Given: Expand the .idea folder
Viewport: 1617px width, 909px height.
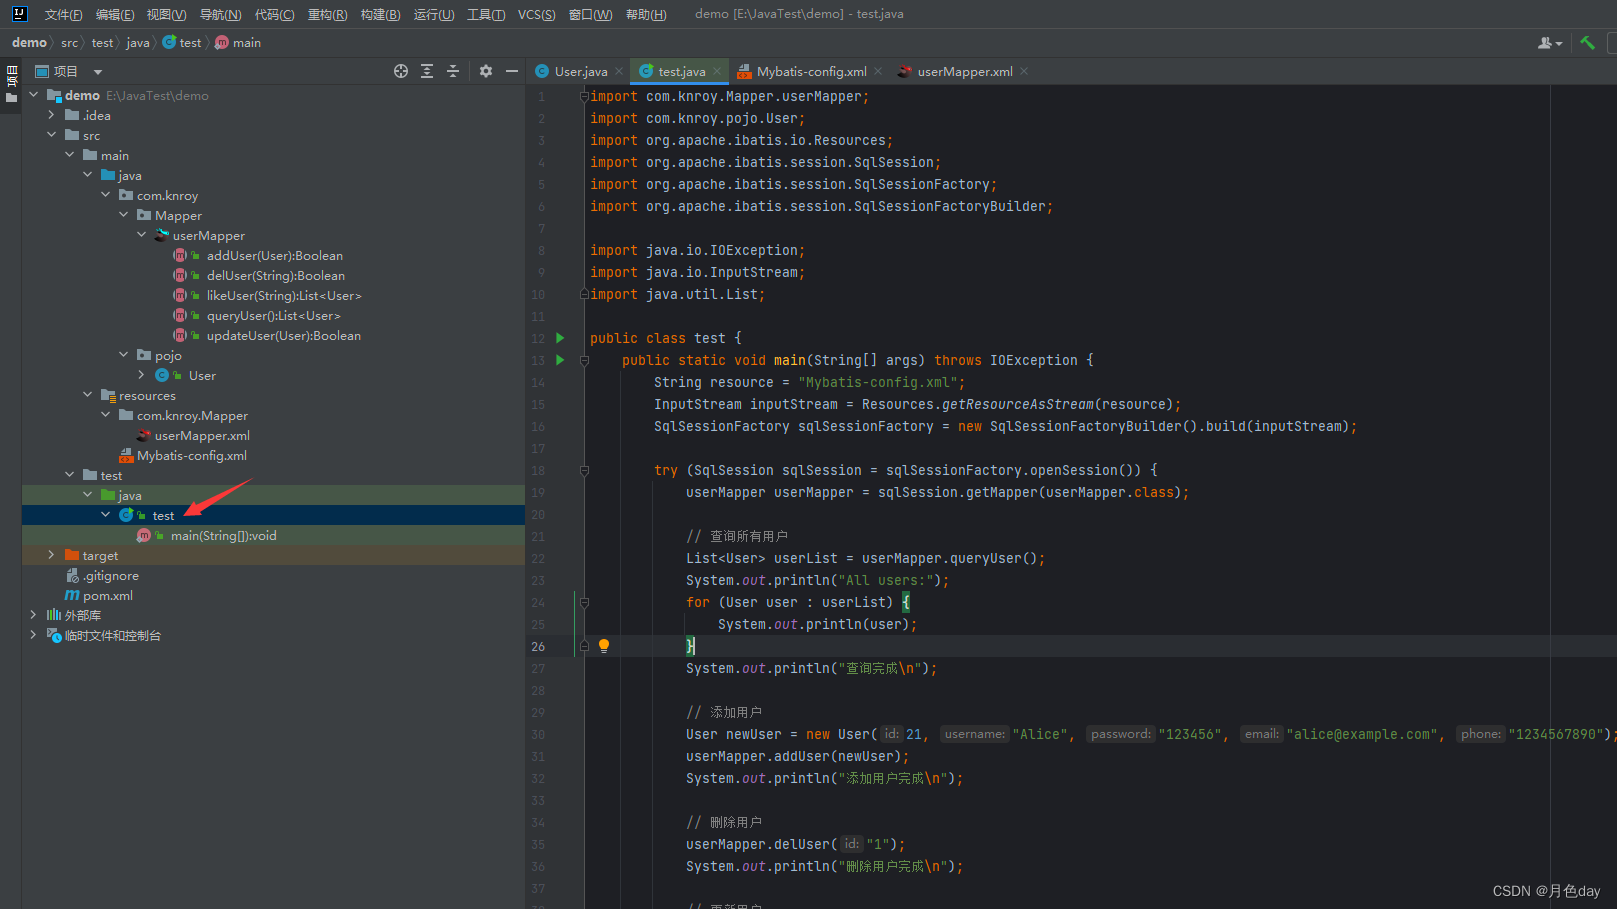Looking at the screenshot, I should 52,115.
